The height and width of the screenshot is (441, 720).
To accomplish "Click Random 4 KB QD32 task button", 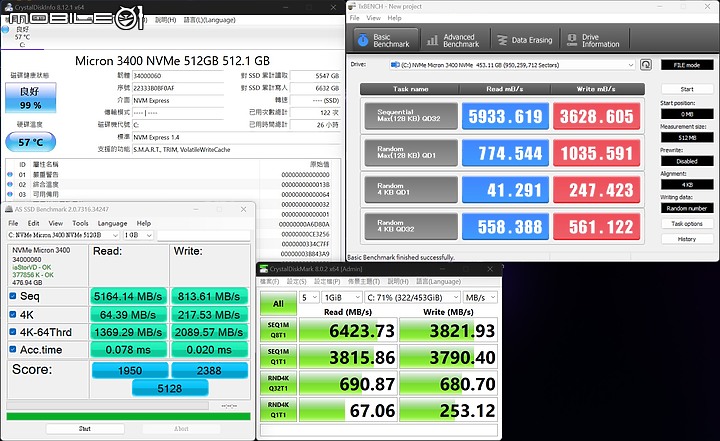I will click(411, 226).
